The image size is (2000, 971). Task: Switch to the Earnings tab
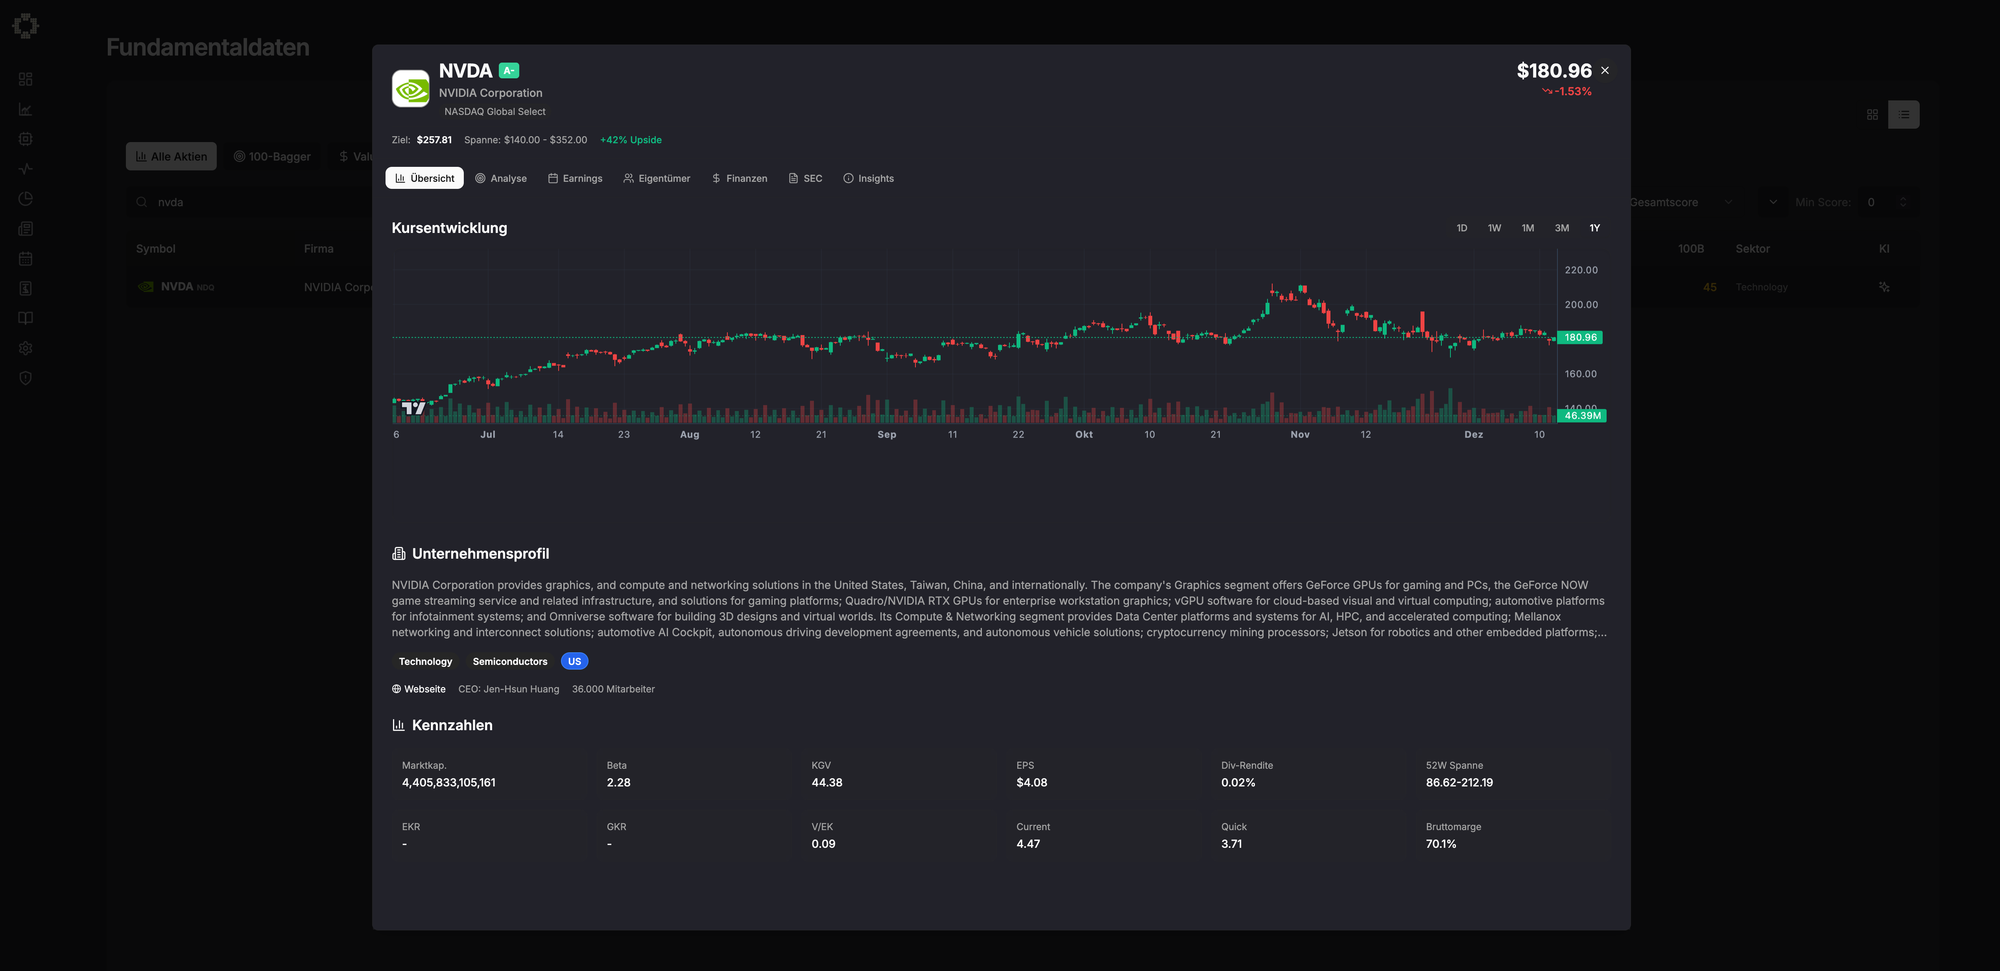[575, 178]
